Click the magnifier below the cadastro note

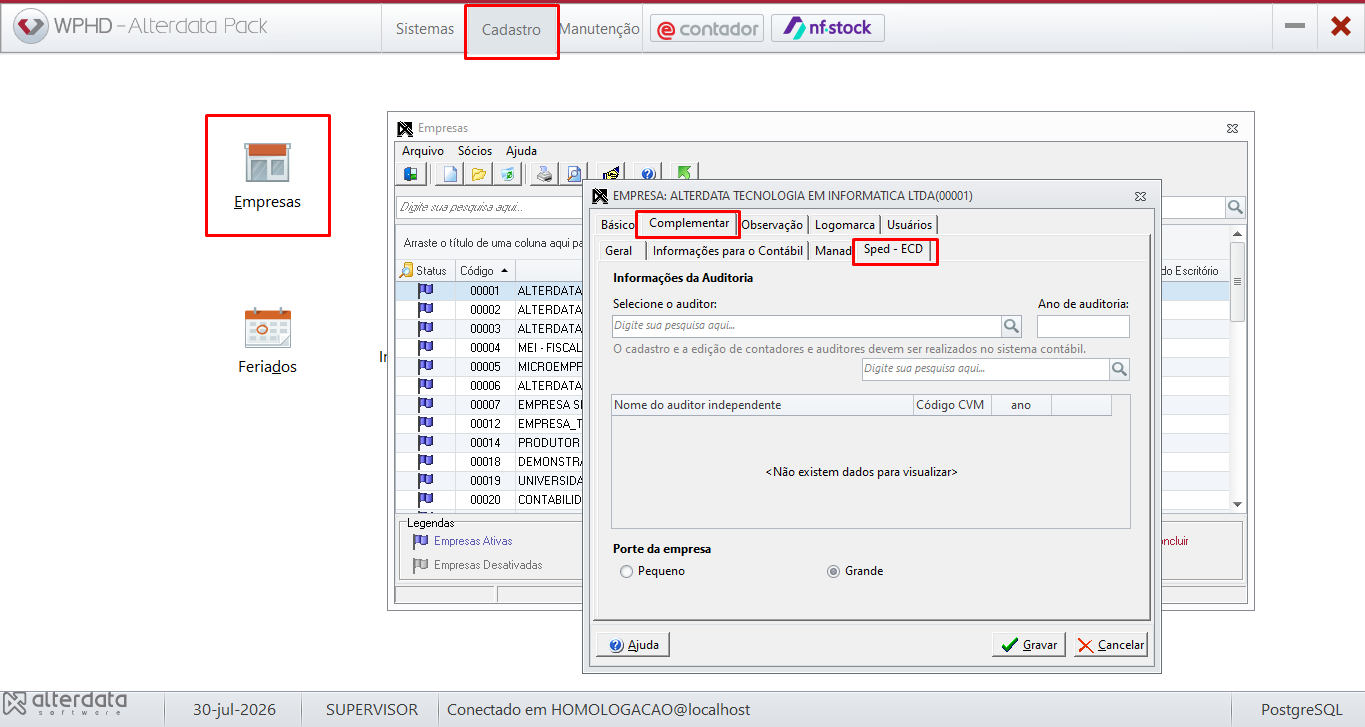pyautogui.click(x=1119, y=369)
